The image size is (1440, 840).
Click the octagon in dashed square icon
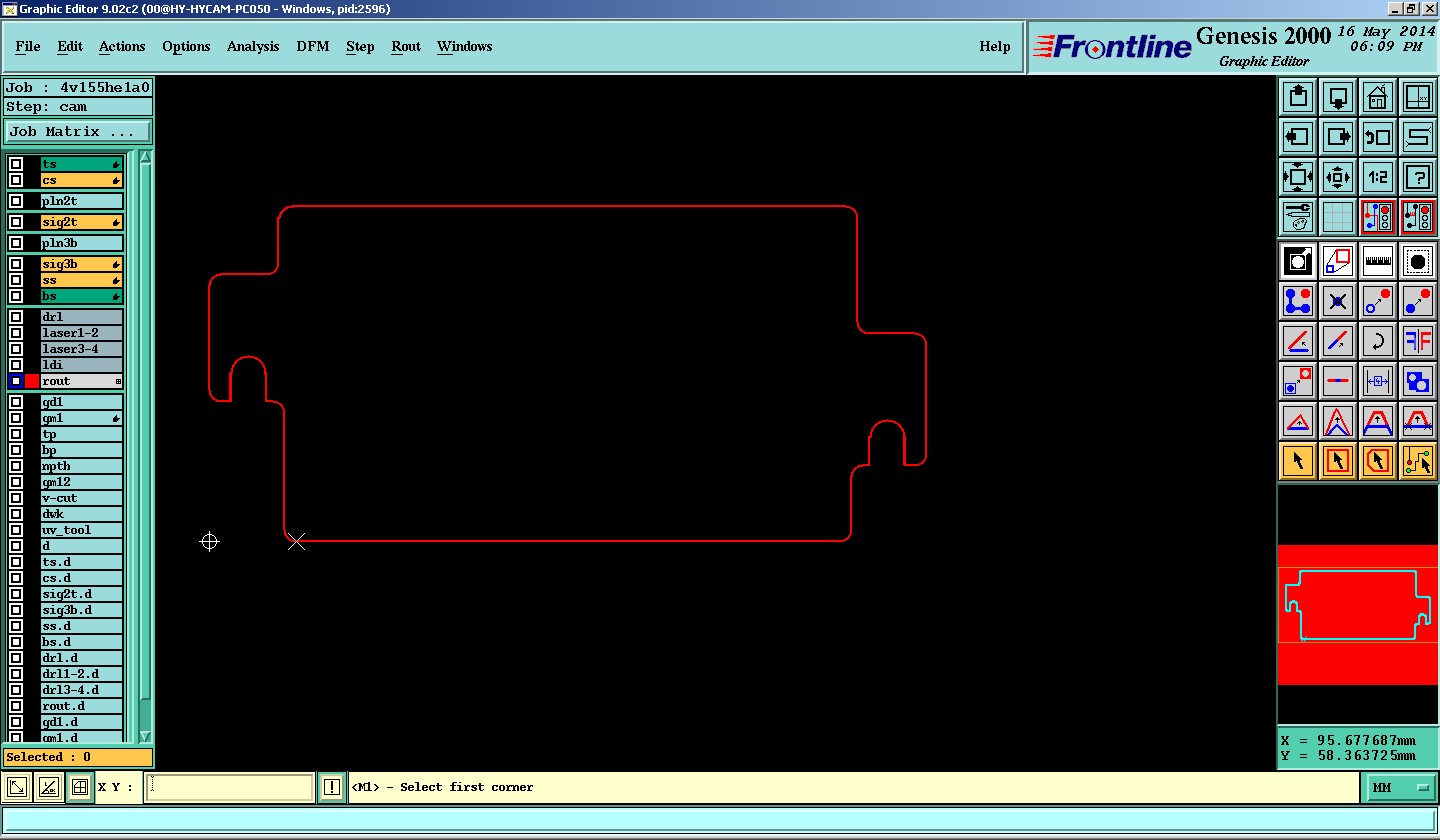(1418, 262)
